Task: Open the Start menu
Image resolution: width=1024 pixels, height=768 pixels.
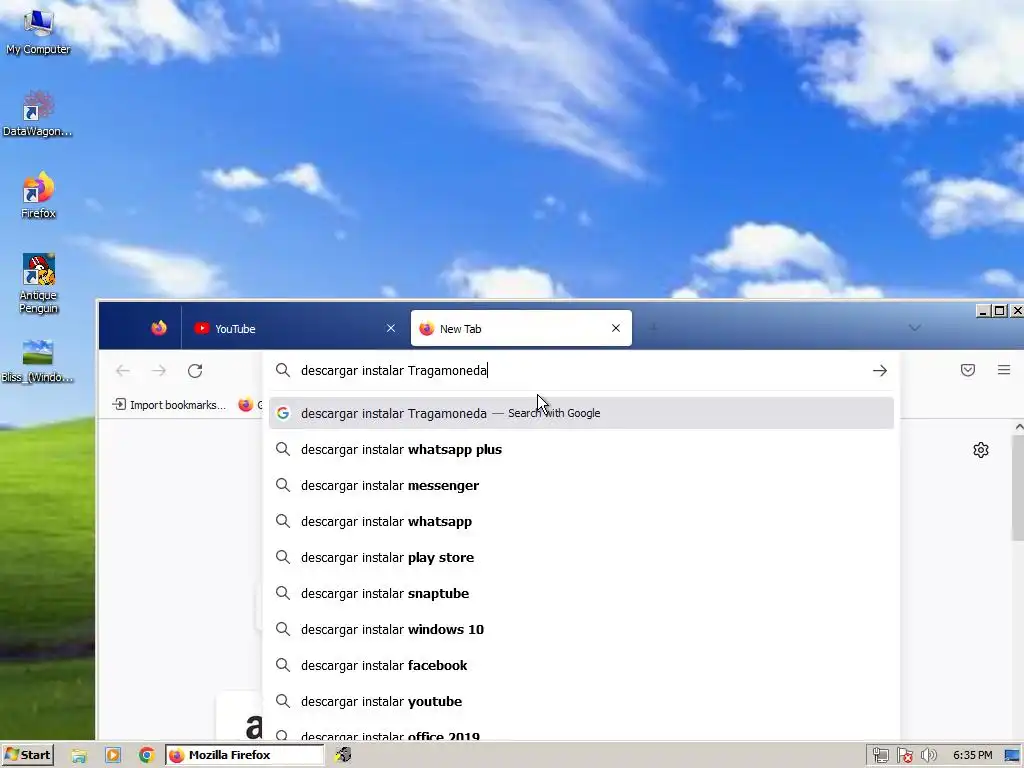Action: (27, 755)
